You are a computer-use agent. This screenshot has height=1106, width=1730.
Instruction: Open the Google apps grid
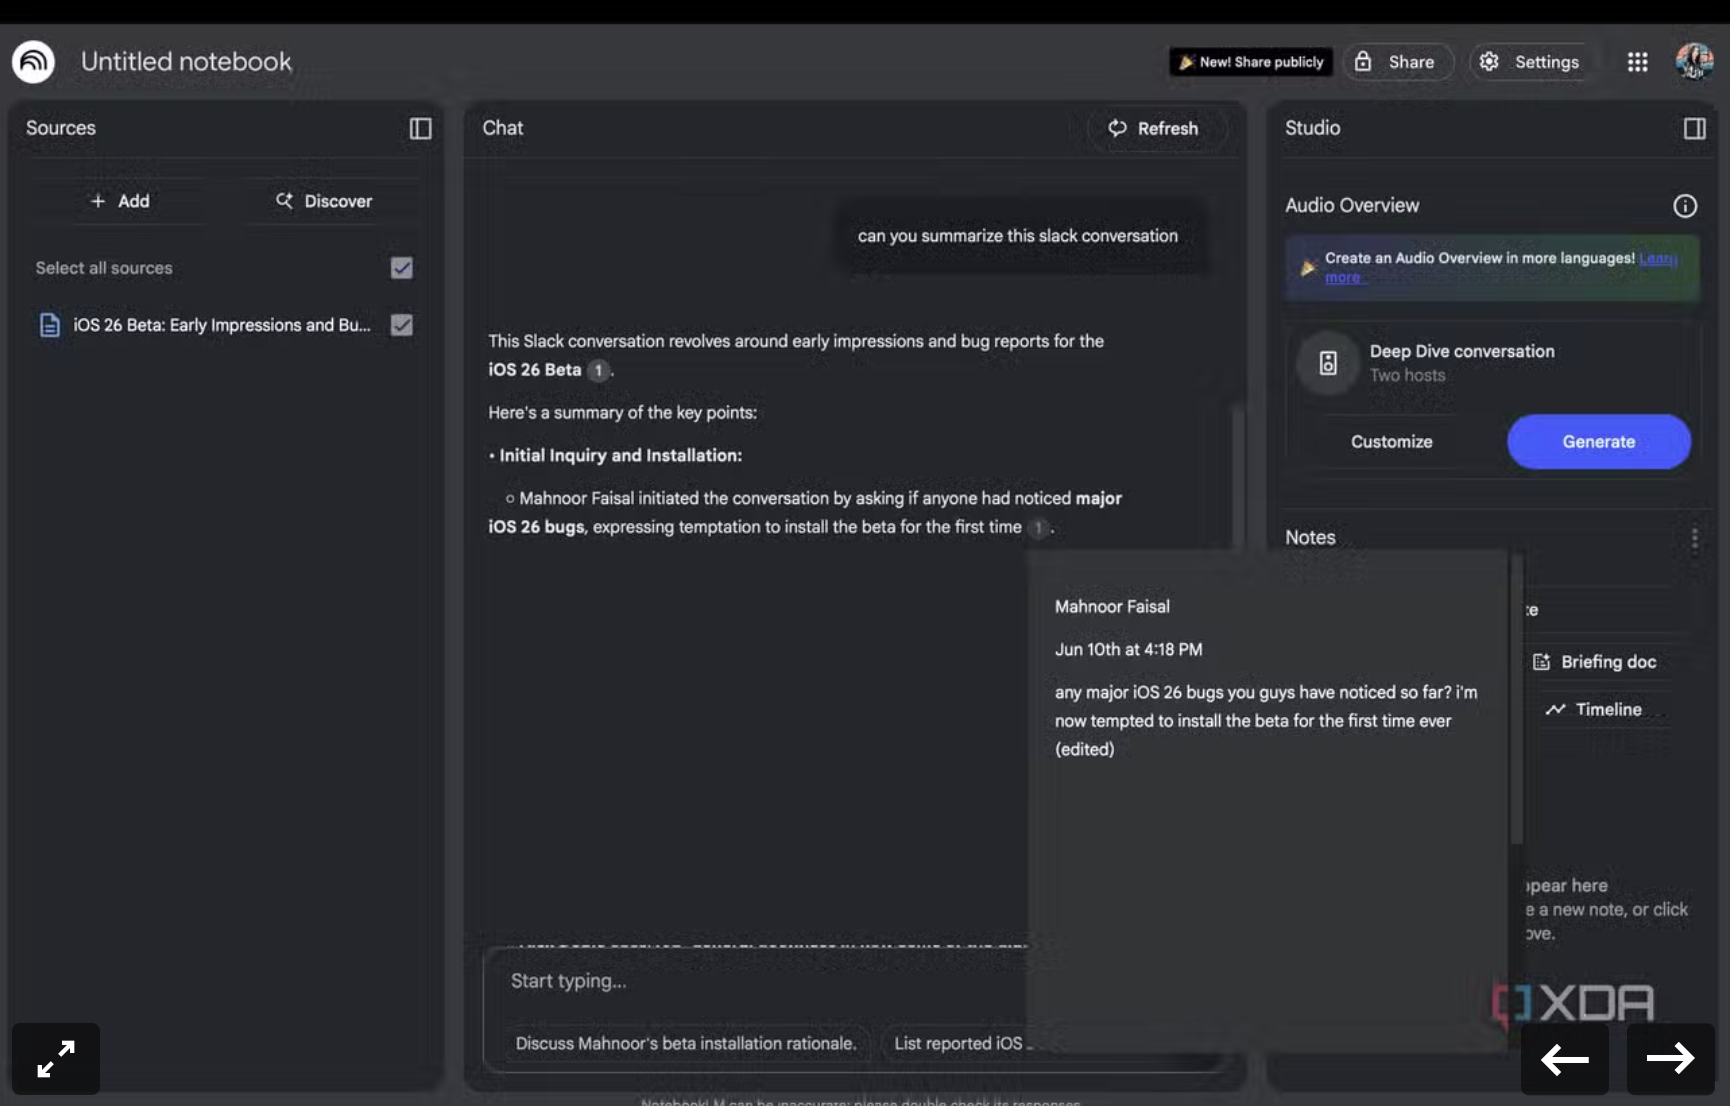pyautogui.click(x=1637, y=62)
